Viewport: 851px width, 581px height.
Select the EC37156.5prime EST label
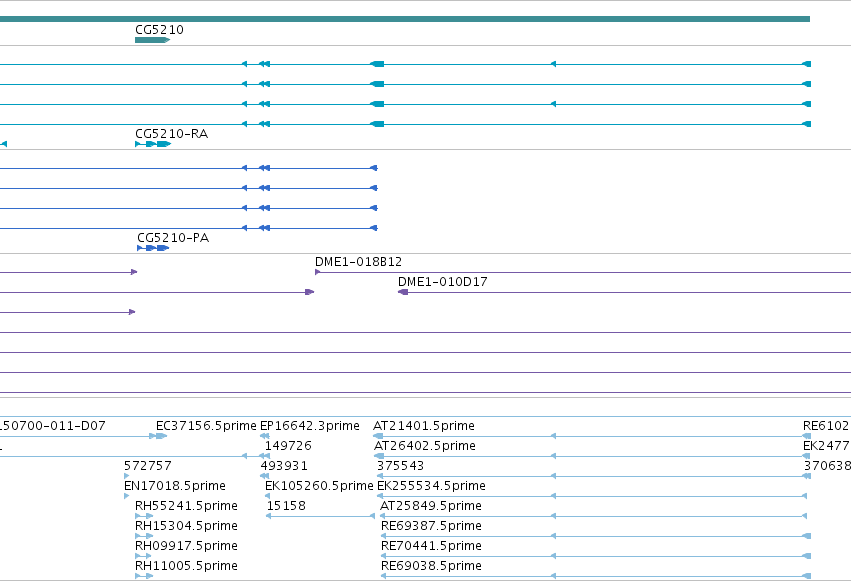coord(206,426)
